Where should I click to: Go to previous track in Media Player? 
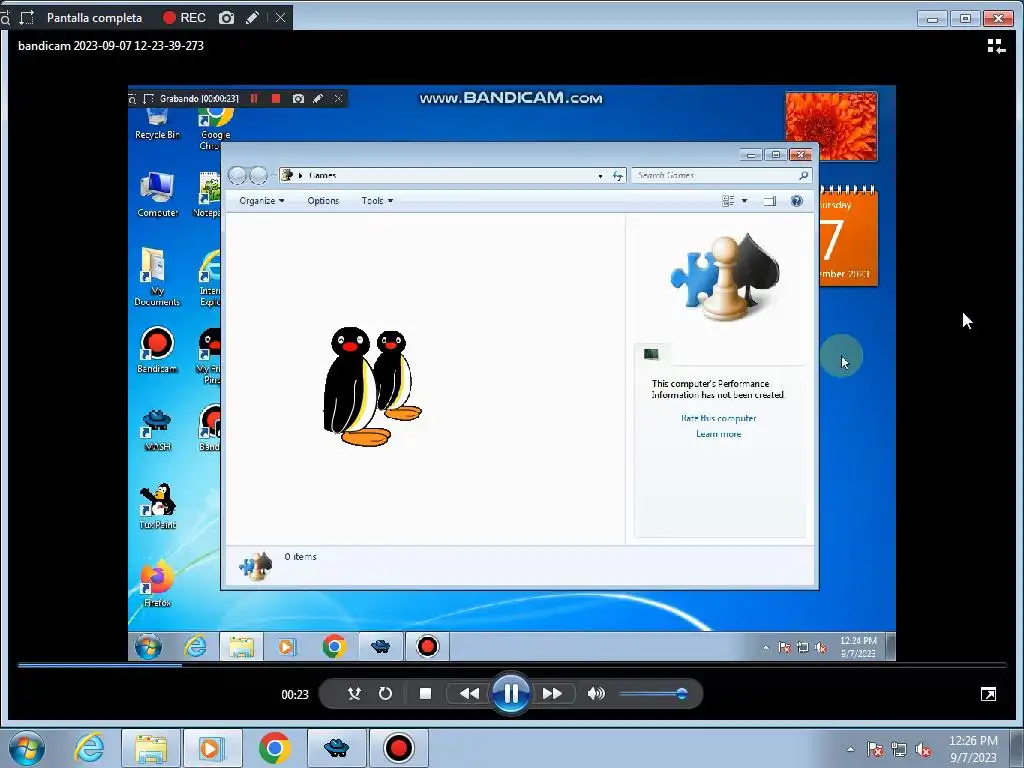(x=469, y=694)
